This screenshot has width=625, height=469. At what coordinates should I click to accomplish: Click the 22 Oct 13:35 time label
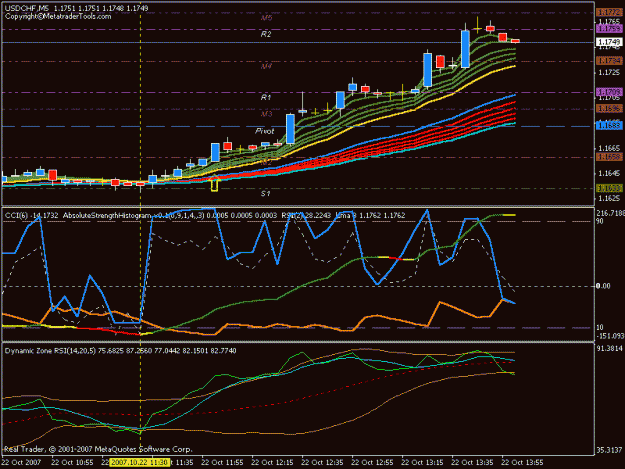pos(472,463)
